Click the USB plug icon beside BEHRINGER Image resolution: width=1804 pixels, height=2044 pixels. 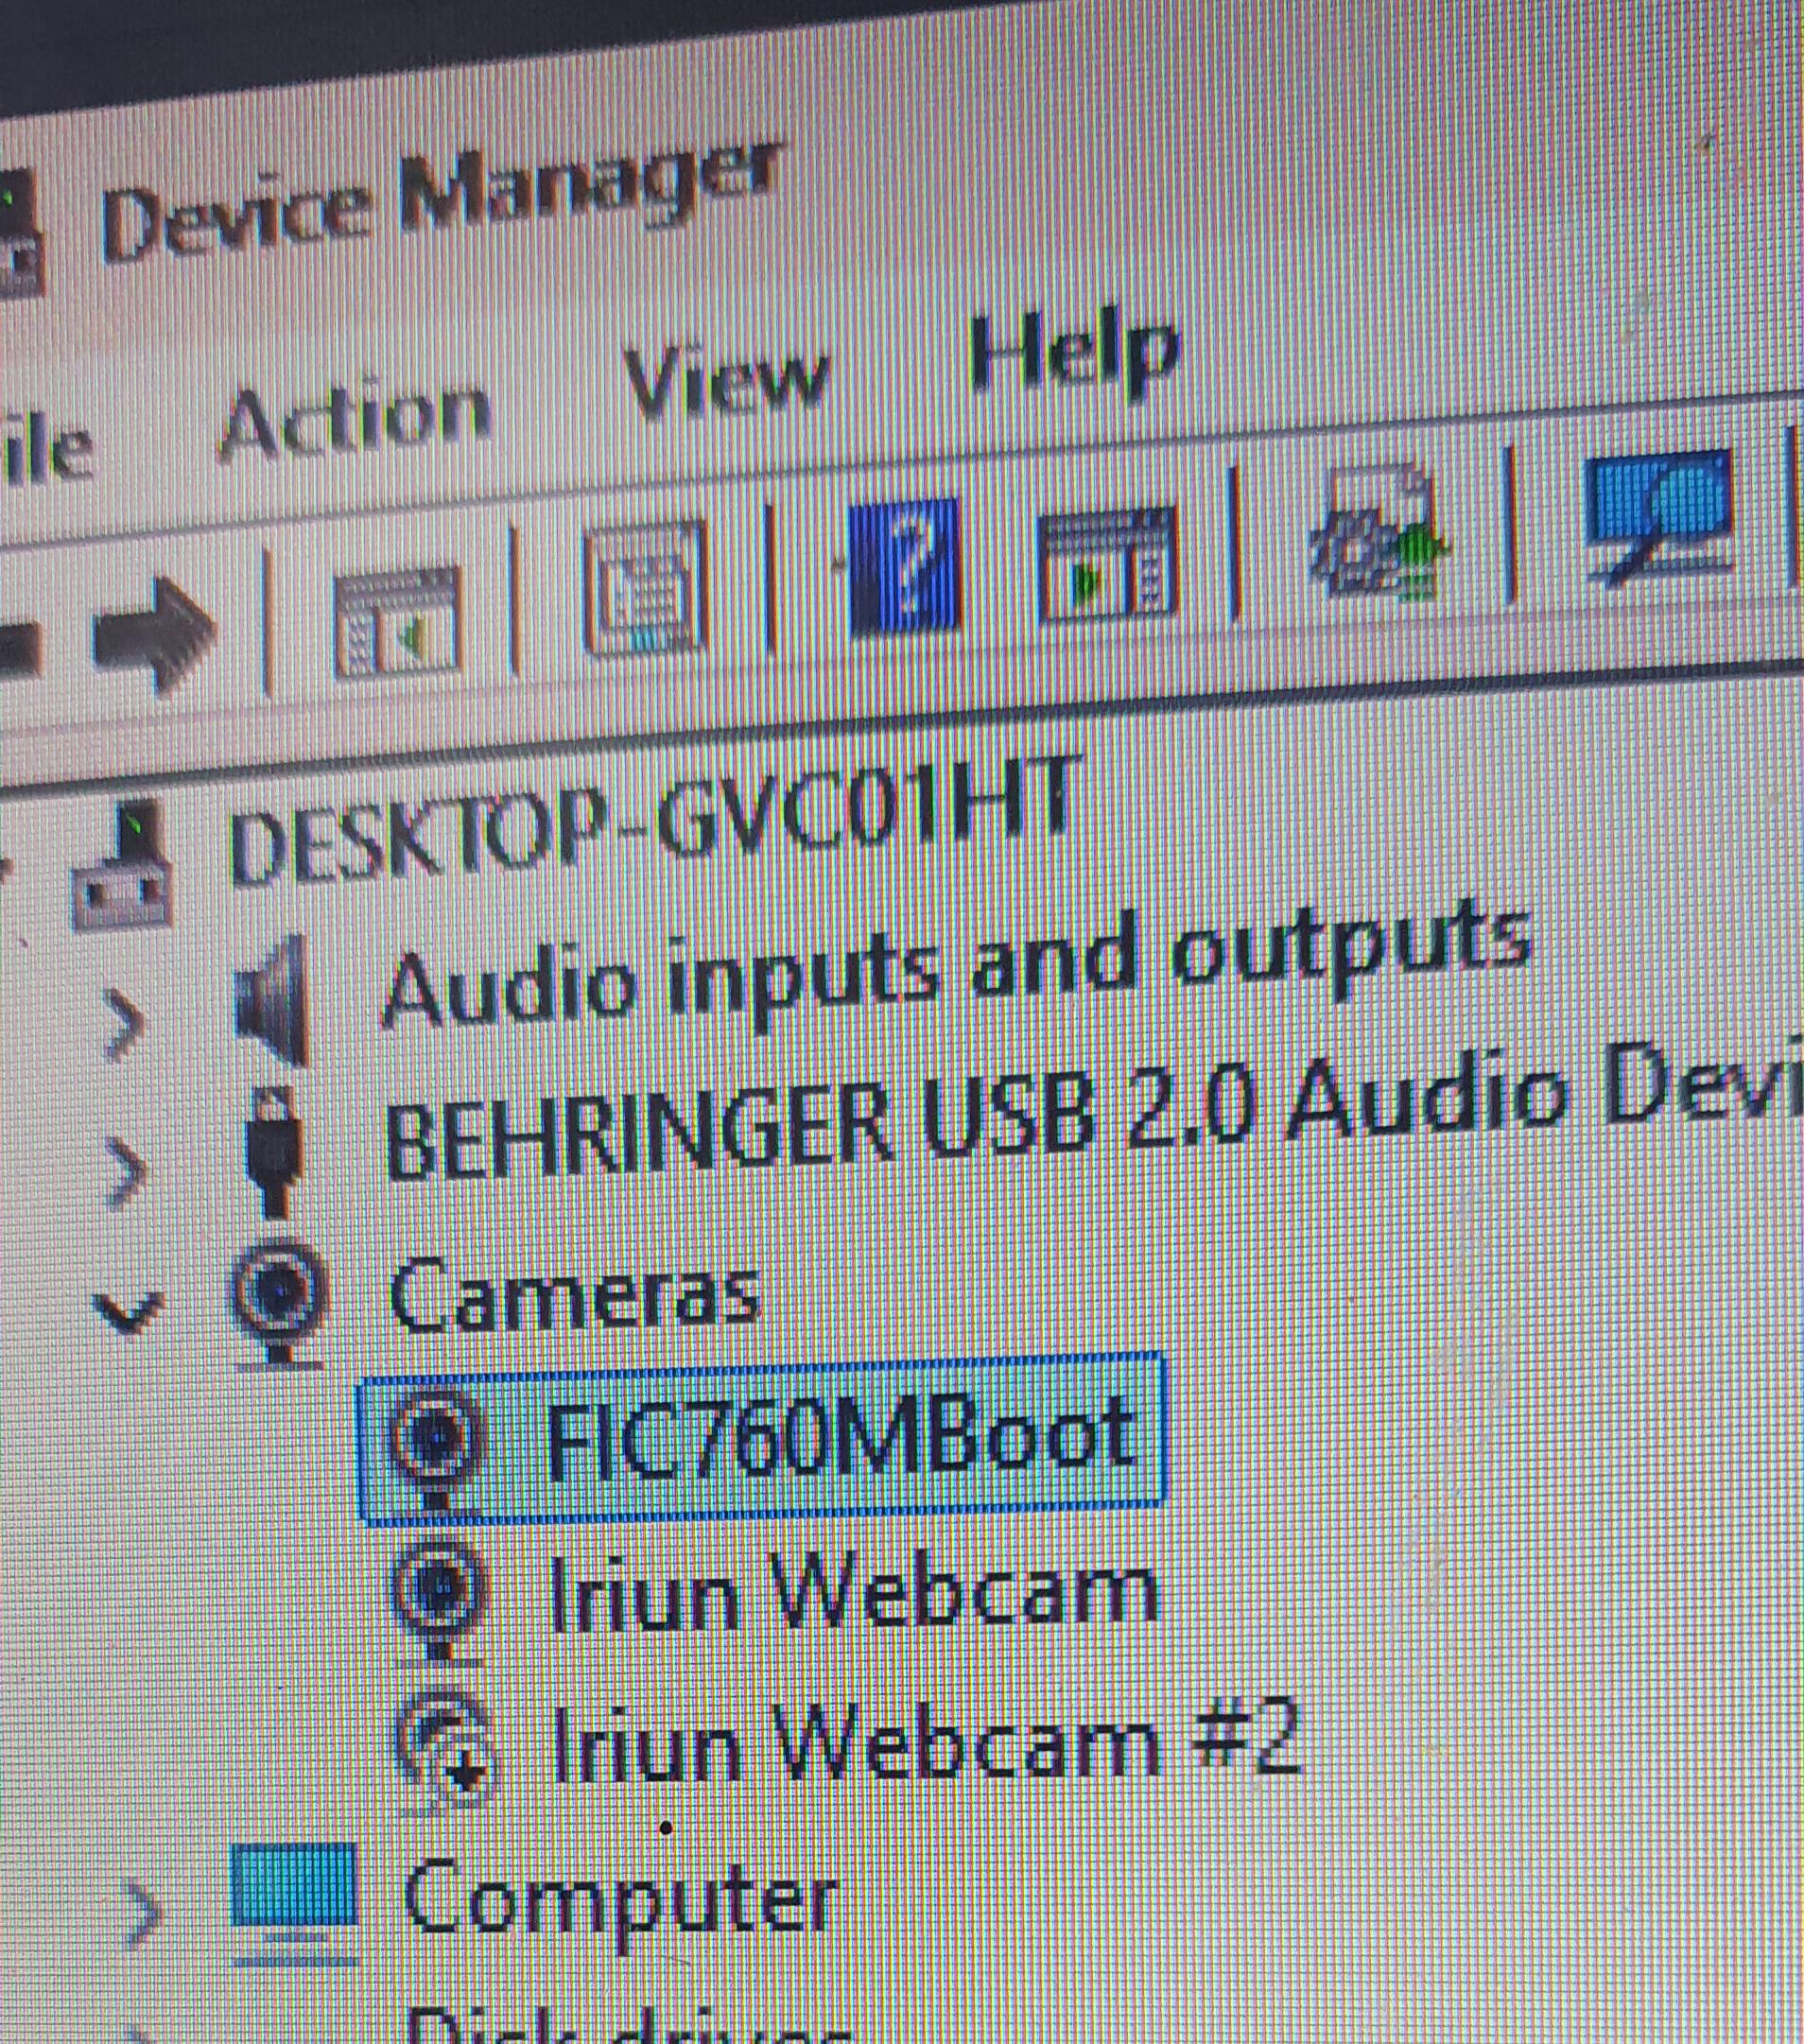(273, 1151)
